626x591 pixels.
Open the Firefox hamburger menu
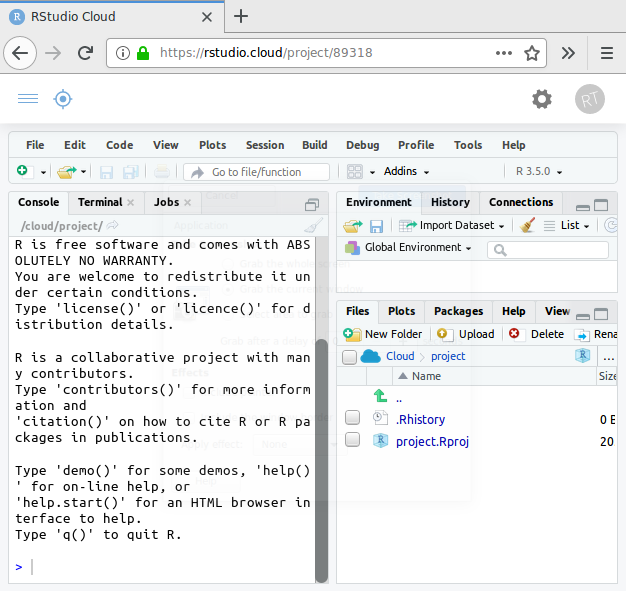[x=607, y=53]
